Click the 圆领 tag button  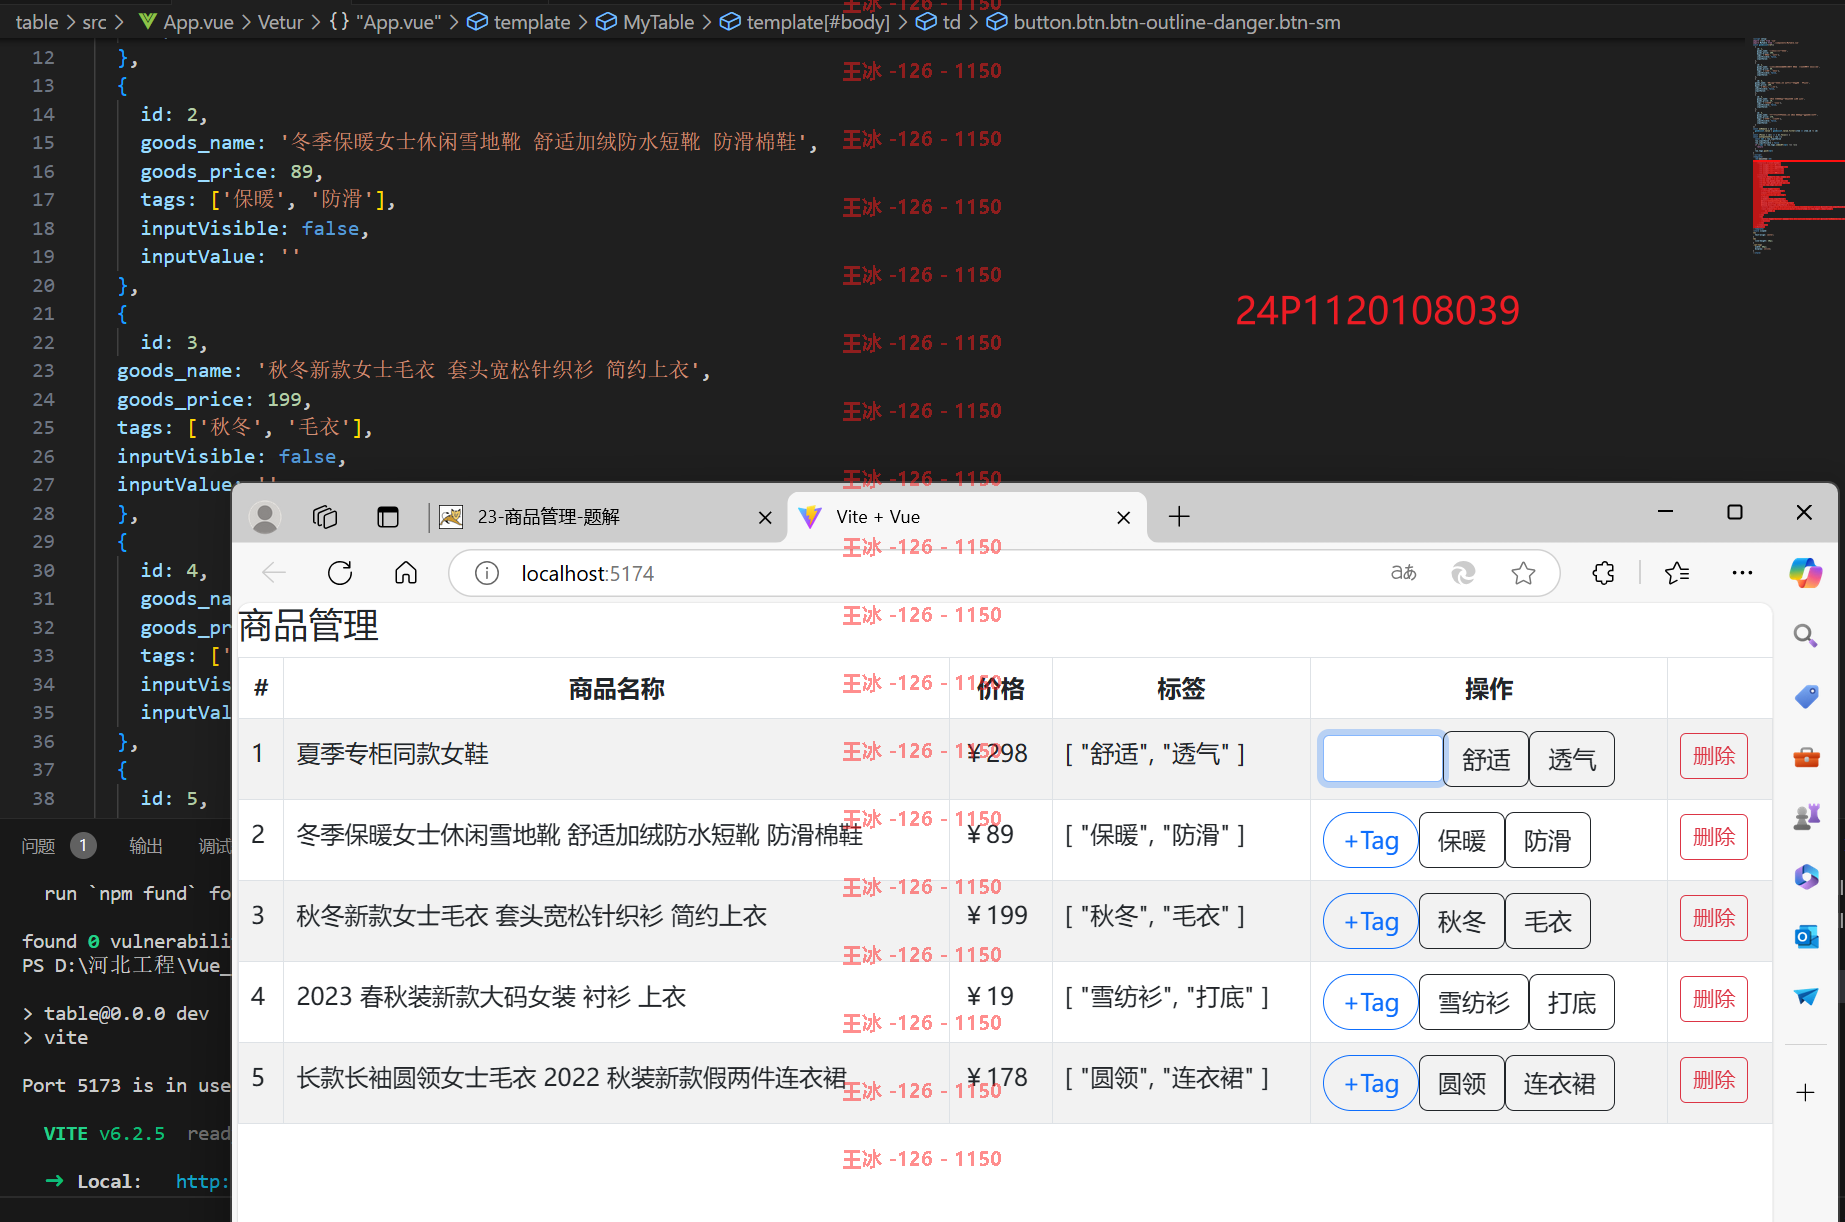pyautogui.click(x=1462, y=1083)
